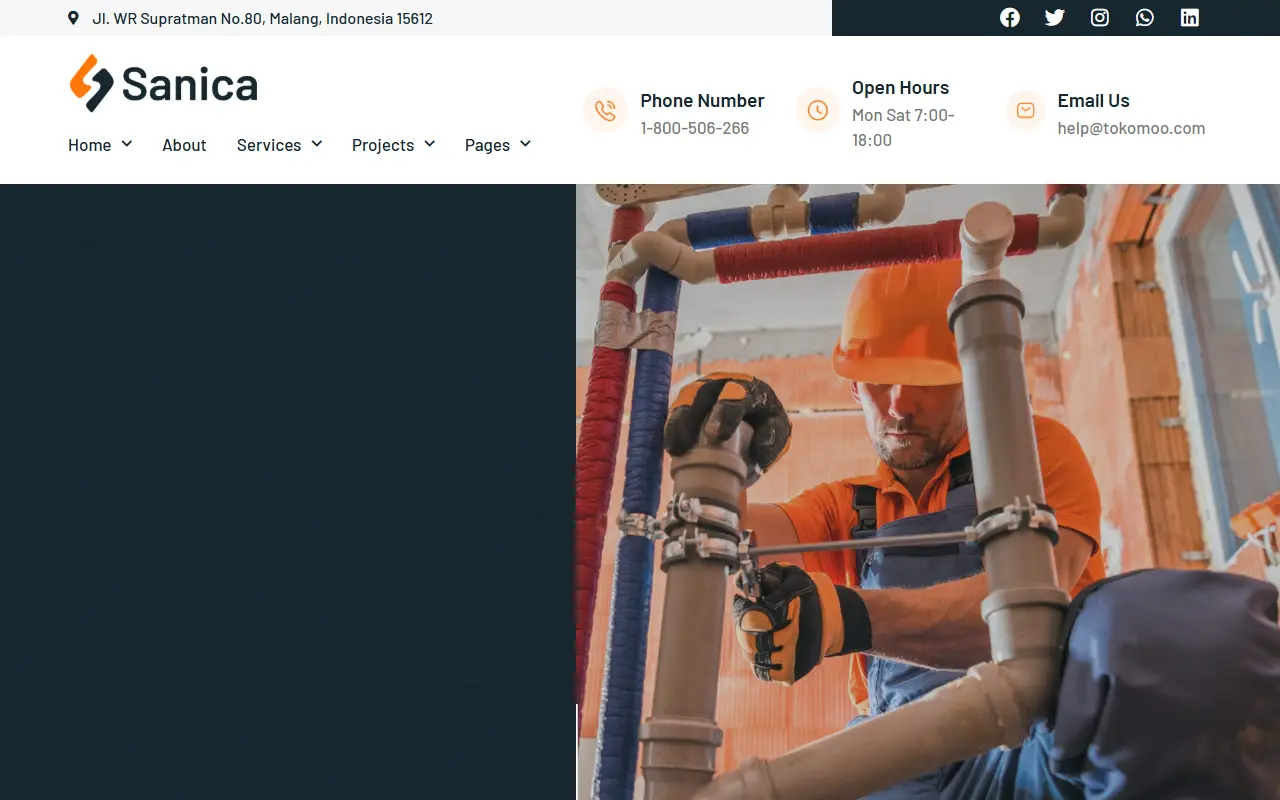Open the LinkedIn social icon
This screenshot has height=800, width=1280.
click(1190, 17)
